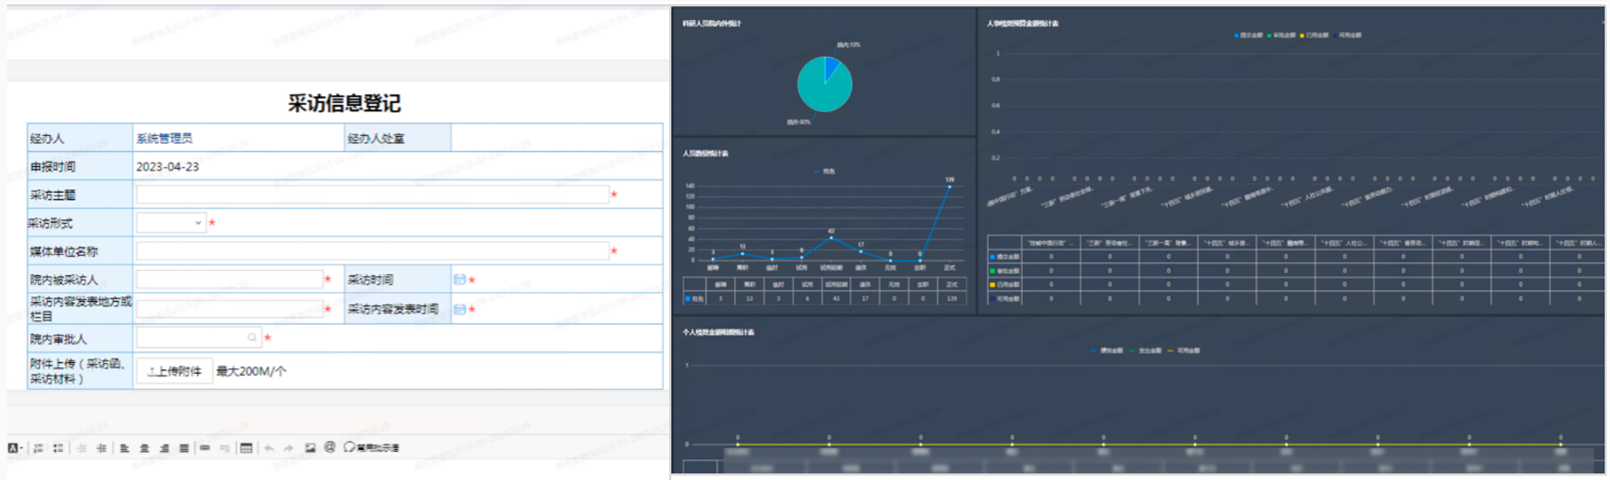Image resolution: width=1610 pixels, height=480 pixels.
Task: Center align text in editor toolbar
Action: pyautogui.click(x=144, y=448)
